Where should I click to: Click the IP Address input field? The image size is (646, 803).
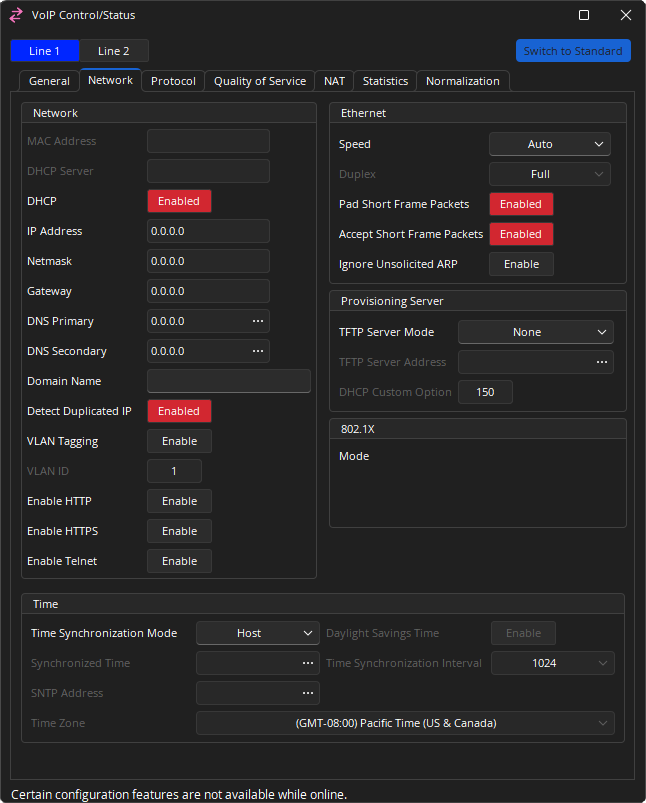(x=208, y=231)
